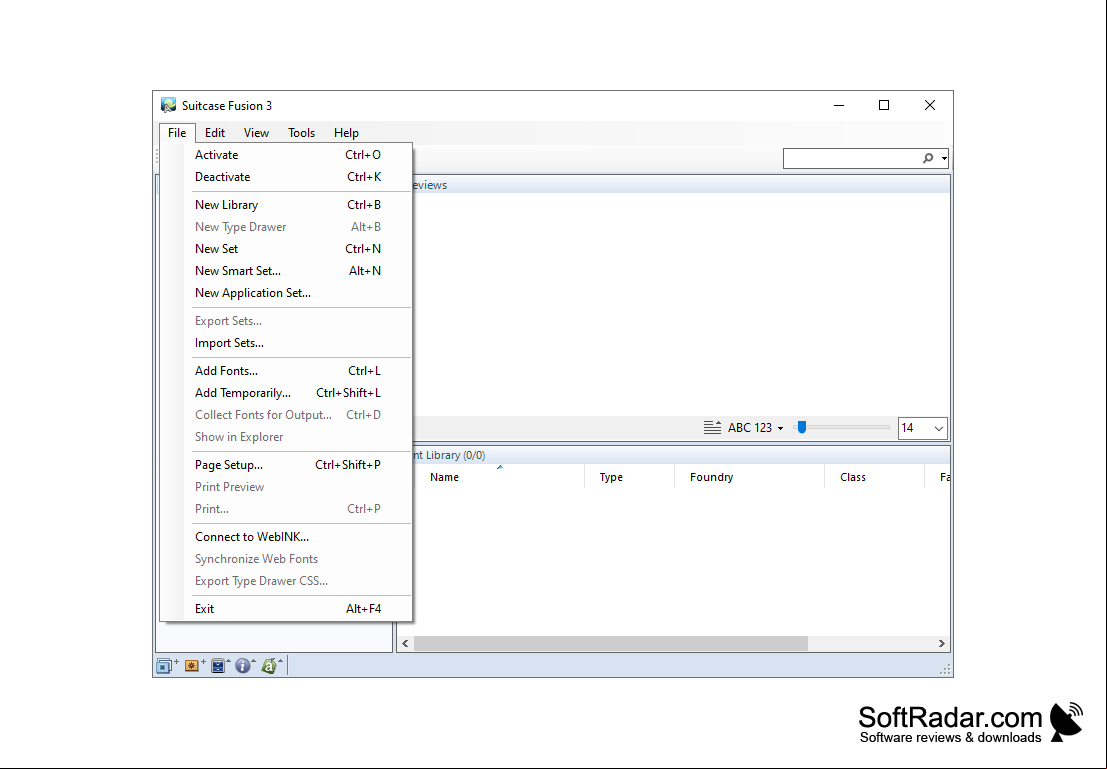The width and height of the screenshot is (1107, 769).
Task: Click the greyed Print Preview item
Action: pos(287,487)
